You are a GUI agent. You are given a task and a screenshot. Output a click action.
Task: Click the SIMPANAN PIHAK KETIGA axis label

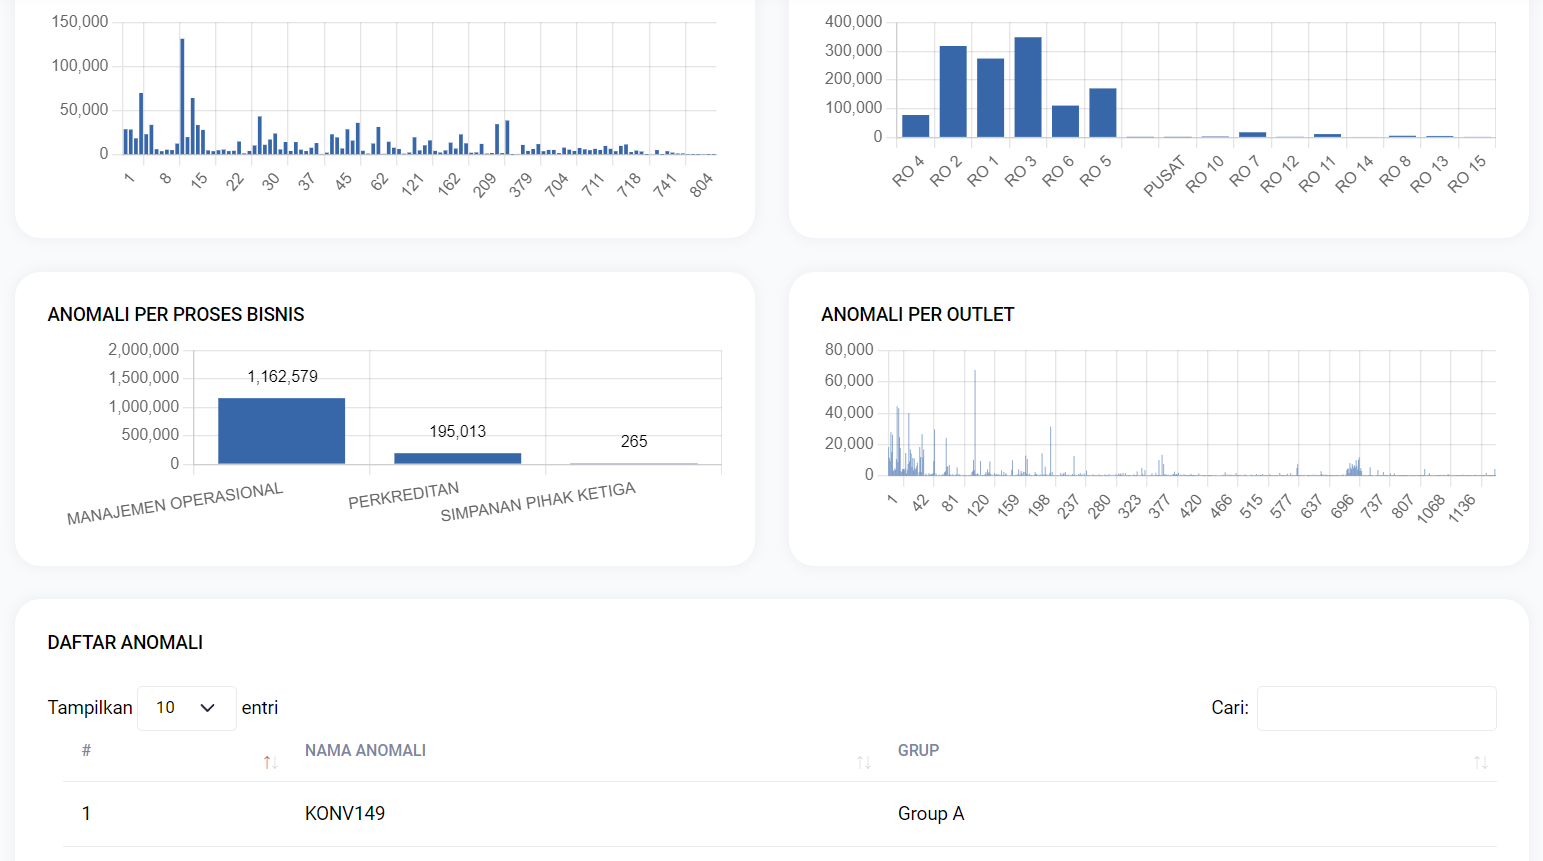click(x=538, y=502)
